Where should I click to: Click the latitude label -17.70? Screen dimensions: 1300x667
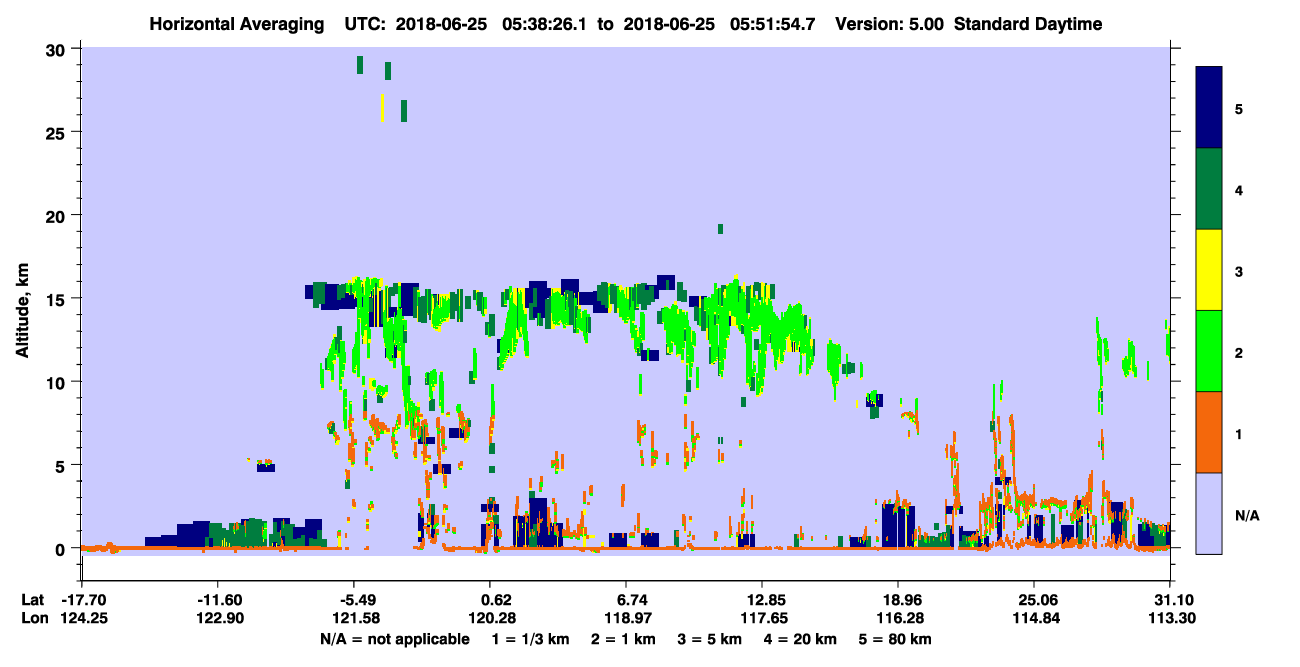(82, 600)
